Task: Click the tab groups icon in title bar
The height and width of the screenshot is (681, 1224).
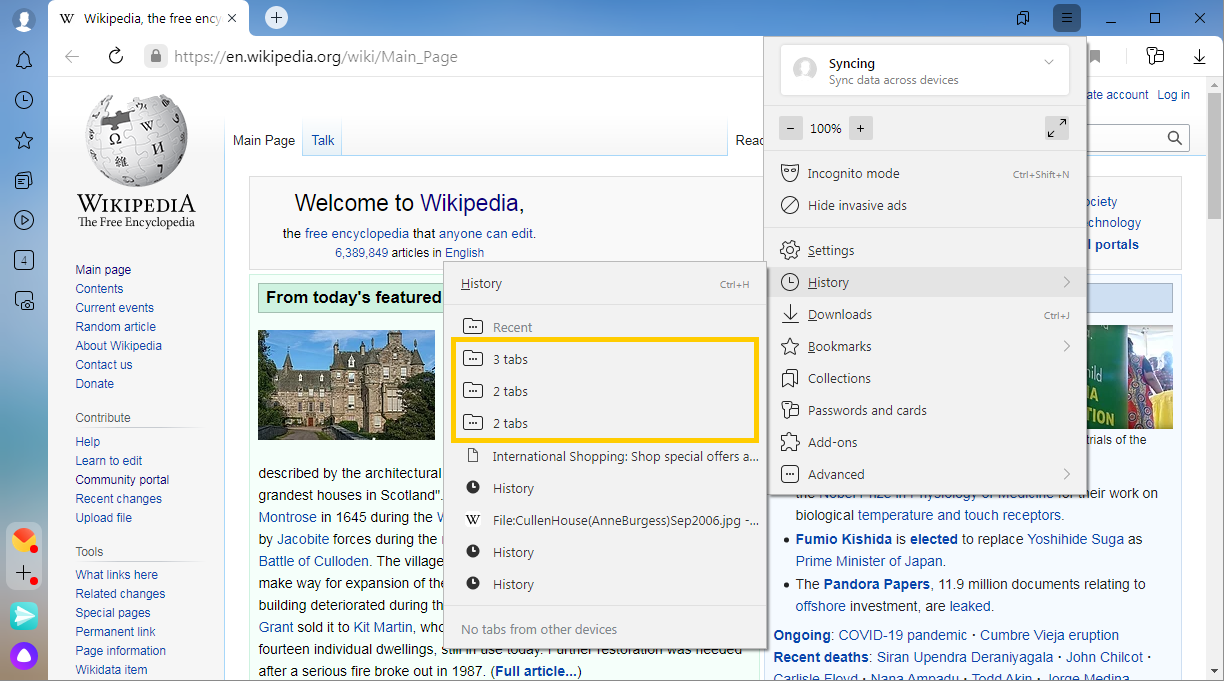Action: coord(1023,18)
